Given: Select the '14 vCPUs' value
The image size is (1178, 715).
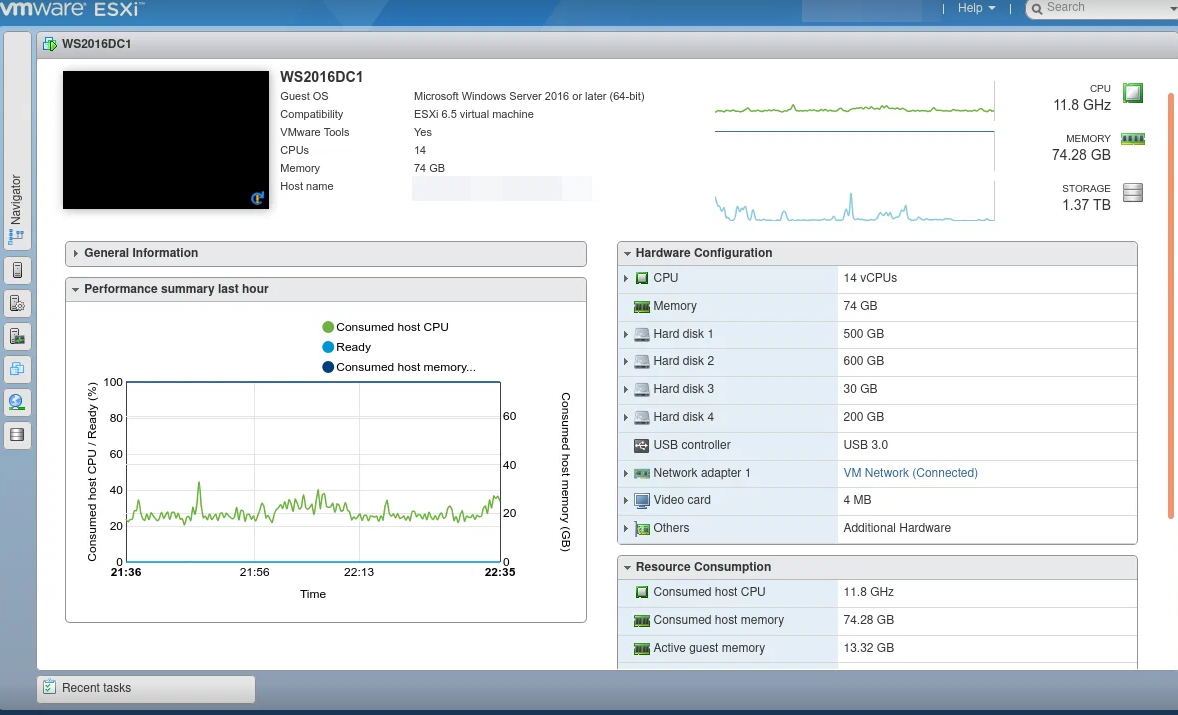Looking at the screenshot, I should tap(870, 278).
